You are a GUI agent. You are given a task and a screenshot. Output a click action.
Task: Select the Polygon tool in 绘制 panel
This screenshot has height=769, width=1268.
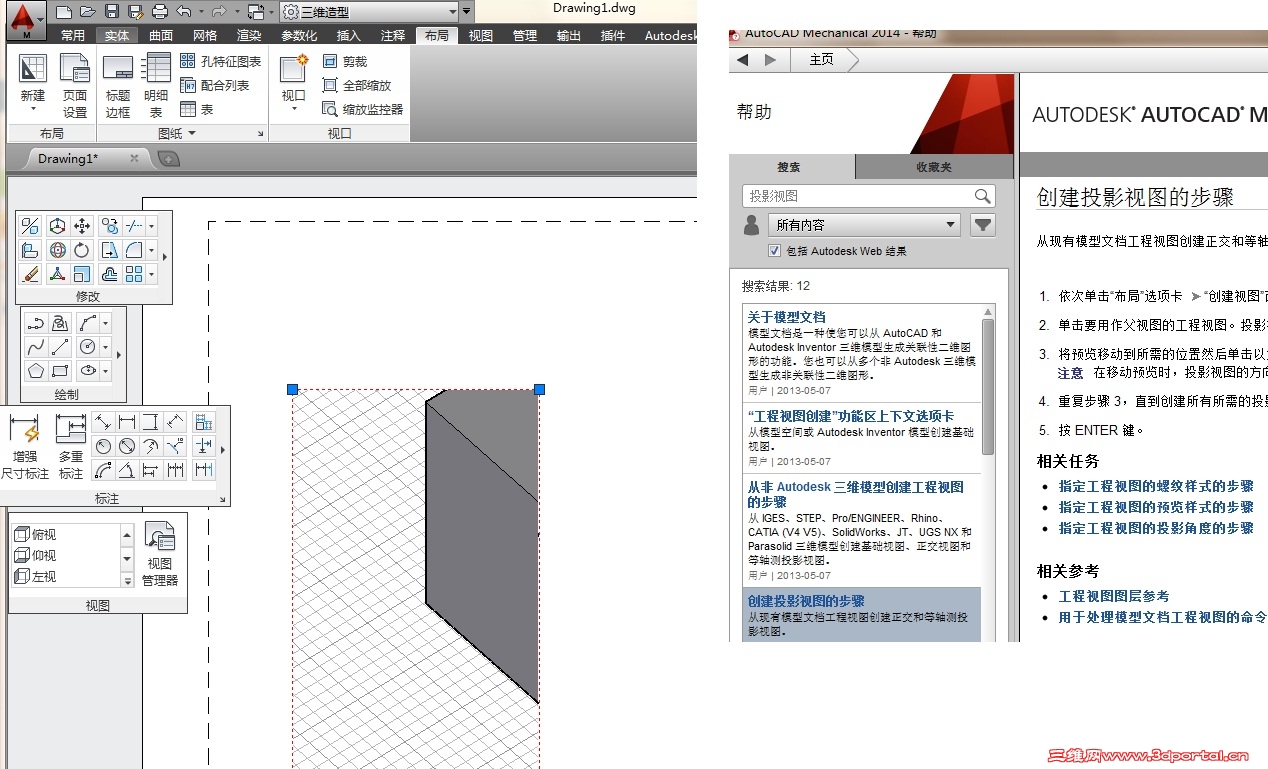click(36, 371)
